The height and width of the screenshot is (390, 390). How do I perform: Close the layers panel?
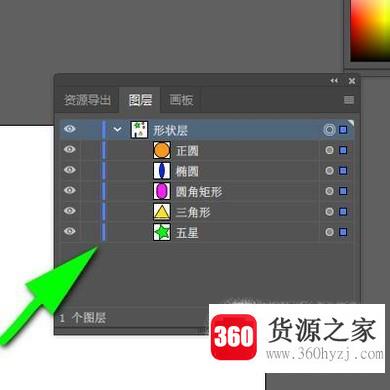tap(352, 81)
